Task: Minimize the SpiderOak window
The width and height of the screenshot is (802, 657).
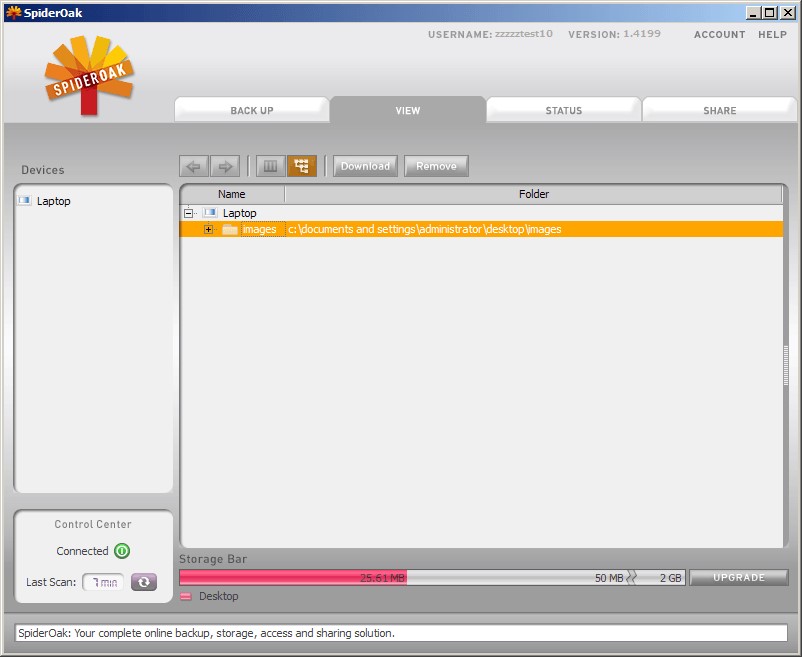Action: pos(752,13)
